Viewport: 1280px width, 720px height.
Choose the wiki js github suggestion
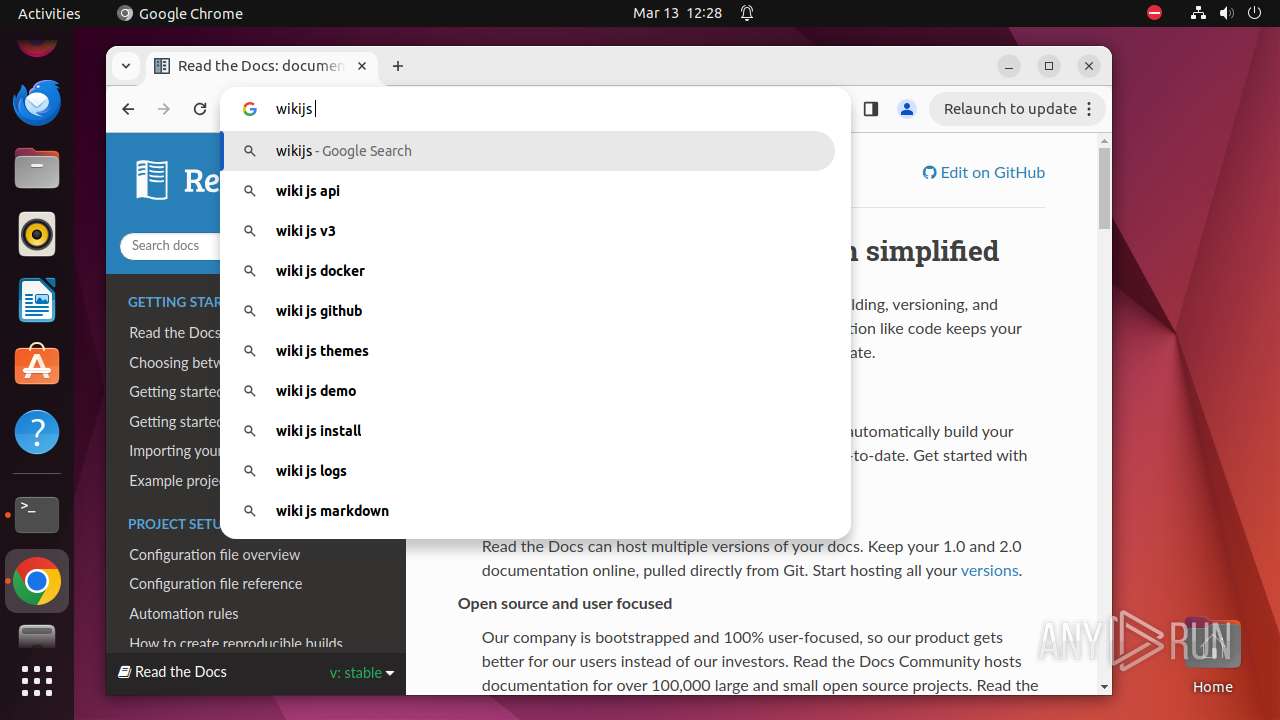528,311
